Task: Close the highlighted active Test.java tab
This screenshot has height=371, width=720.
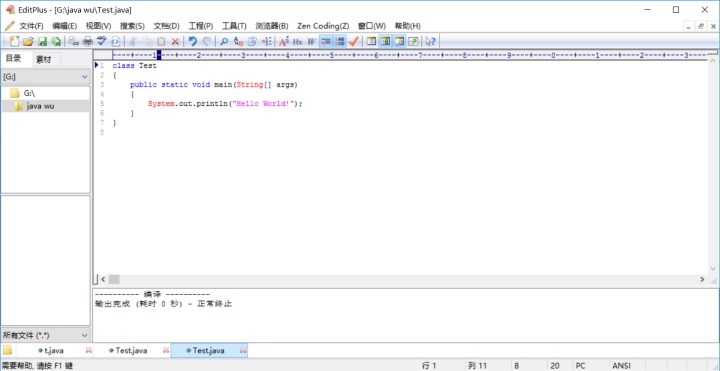Action: 243,351
